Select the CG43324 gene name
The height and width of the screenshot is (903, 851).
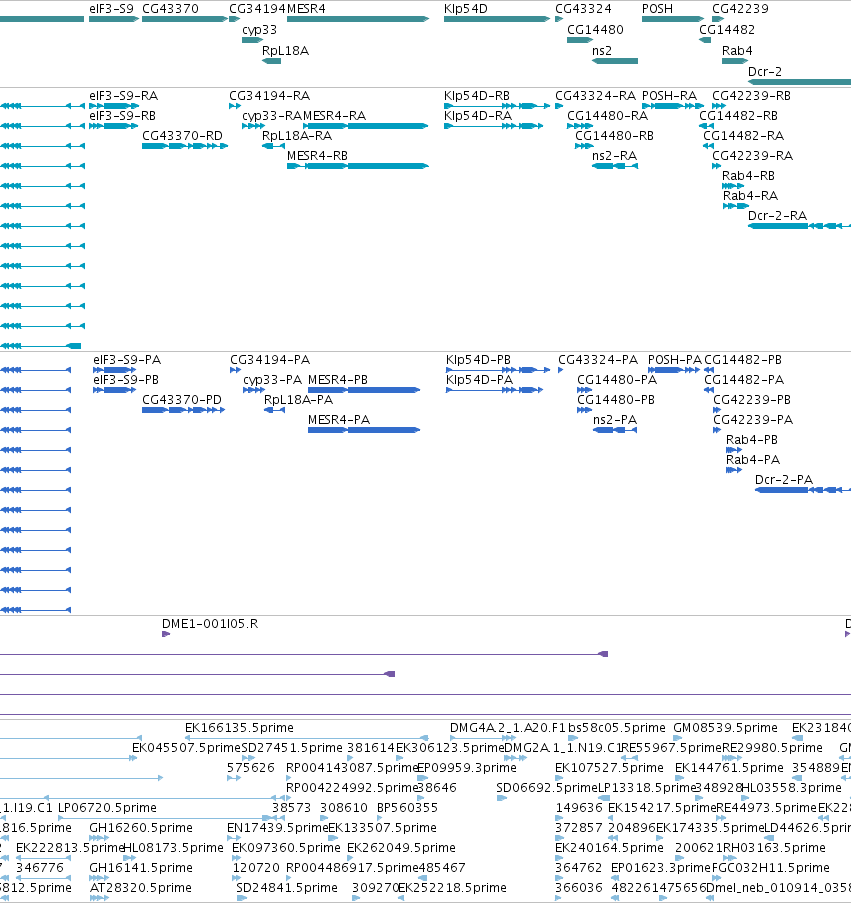(x=583, y=9)
